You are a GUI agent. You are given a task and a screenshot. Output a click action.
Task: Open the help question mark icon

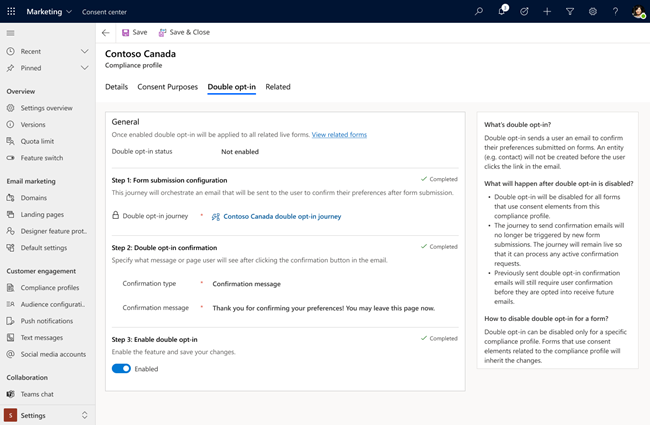616,12
